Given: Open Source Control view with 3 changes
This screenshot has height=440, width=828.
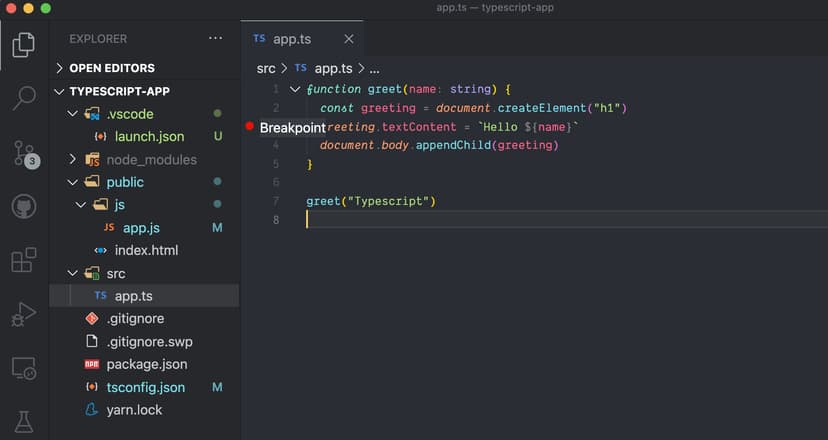Looking at the screenshot, I should (x=24, y=154).
